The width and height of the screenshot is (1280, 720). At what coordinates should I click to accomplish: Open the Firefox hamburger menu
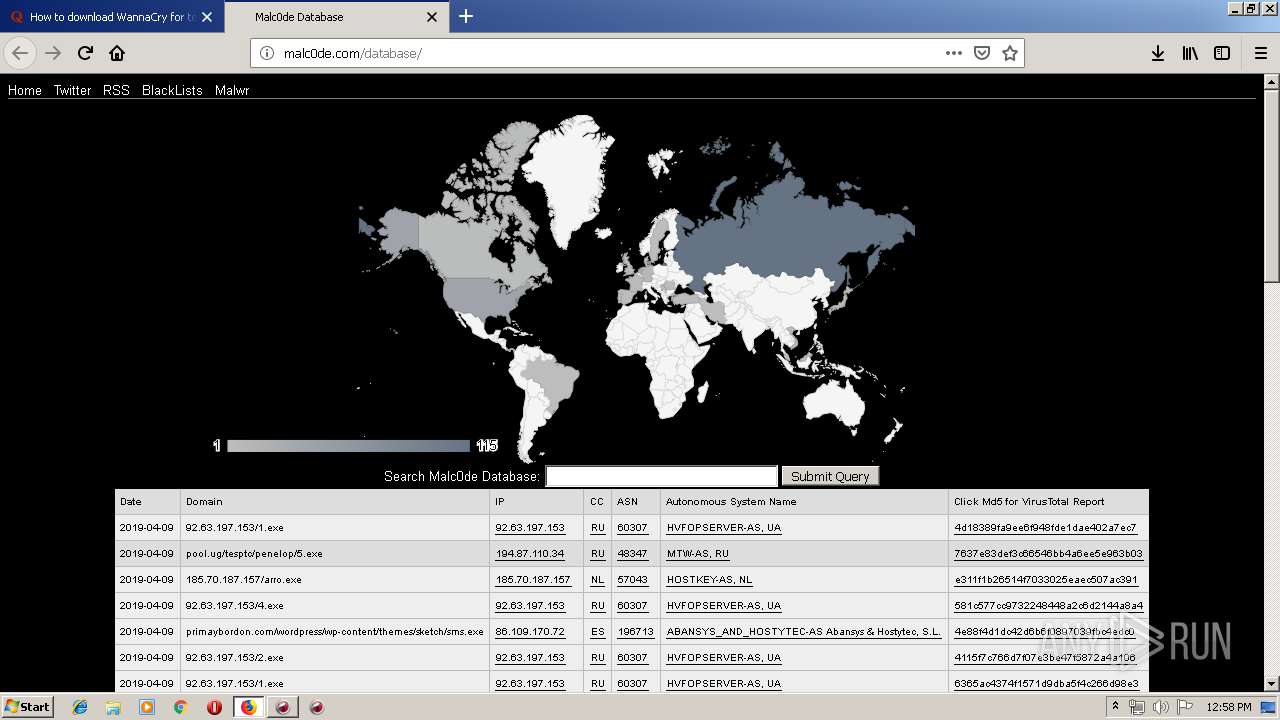pos(1260,53)
